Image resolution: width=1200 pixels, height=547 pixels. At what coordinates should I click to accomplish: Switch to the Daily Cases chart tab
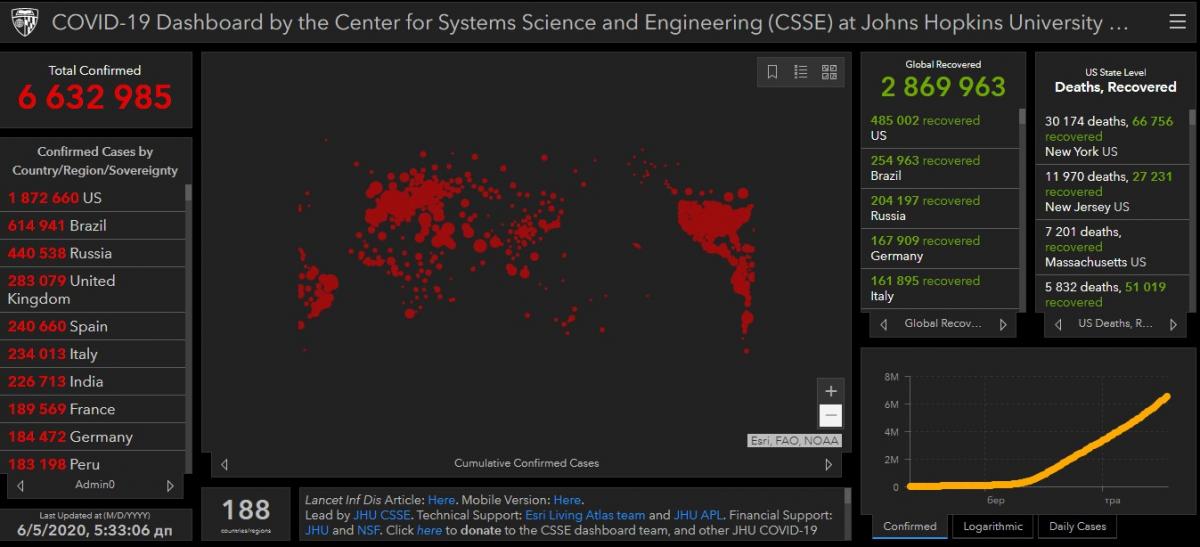pos(1077,526)
